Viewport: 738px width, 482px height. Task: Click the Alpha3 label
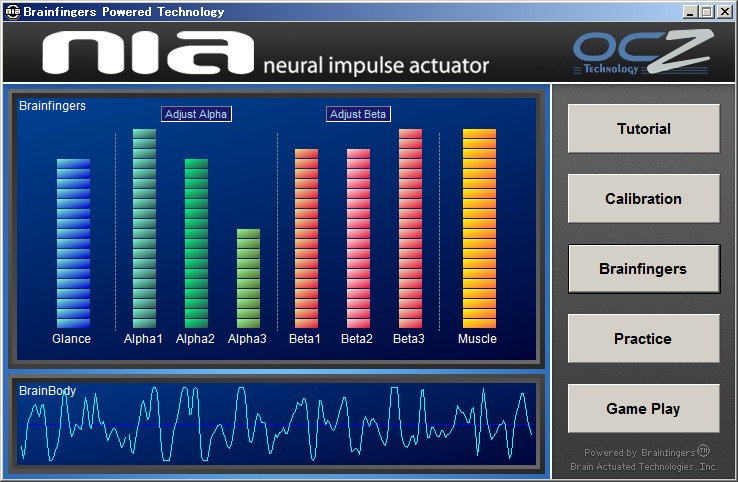(x=247, y=339)
